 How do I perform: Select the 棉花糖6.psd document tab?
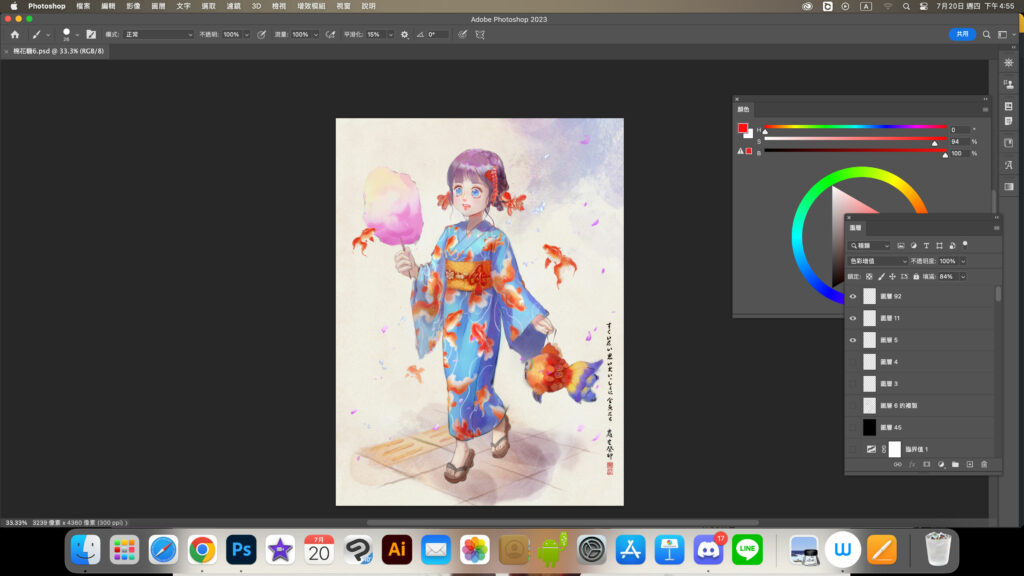point(57,51)
